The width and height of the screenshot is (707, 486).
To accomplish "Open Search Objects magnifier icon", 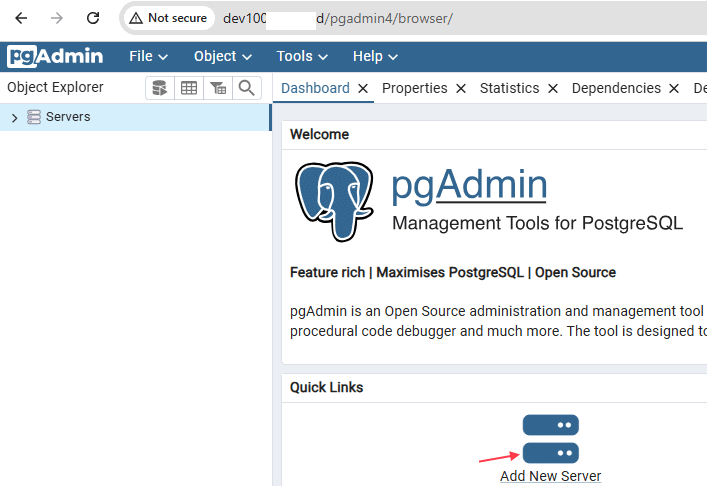I will [247, 87].
